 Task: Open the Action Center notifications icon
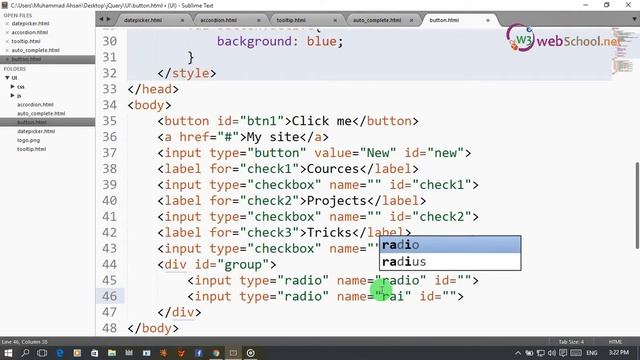[563, 353]
